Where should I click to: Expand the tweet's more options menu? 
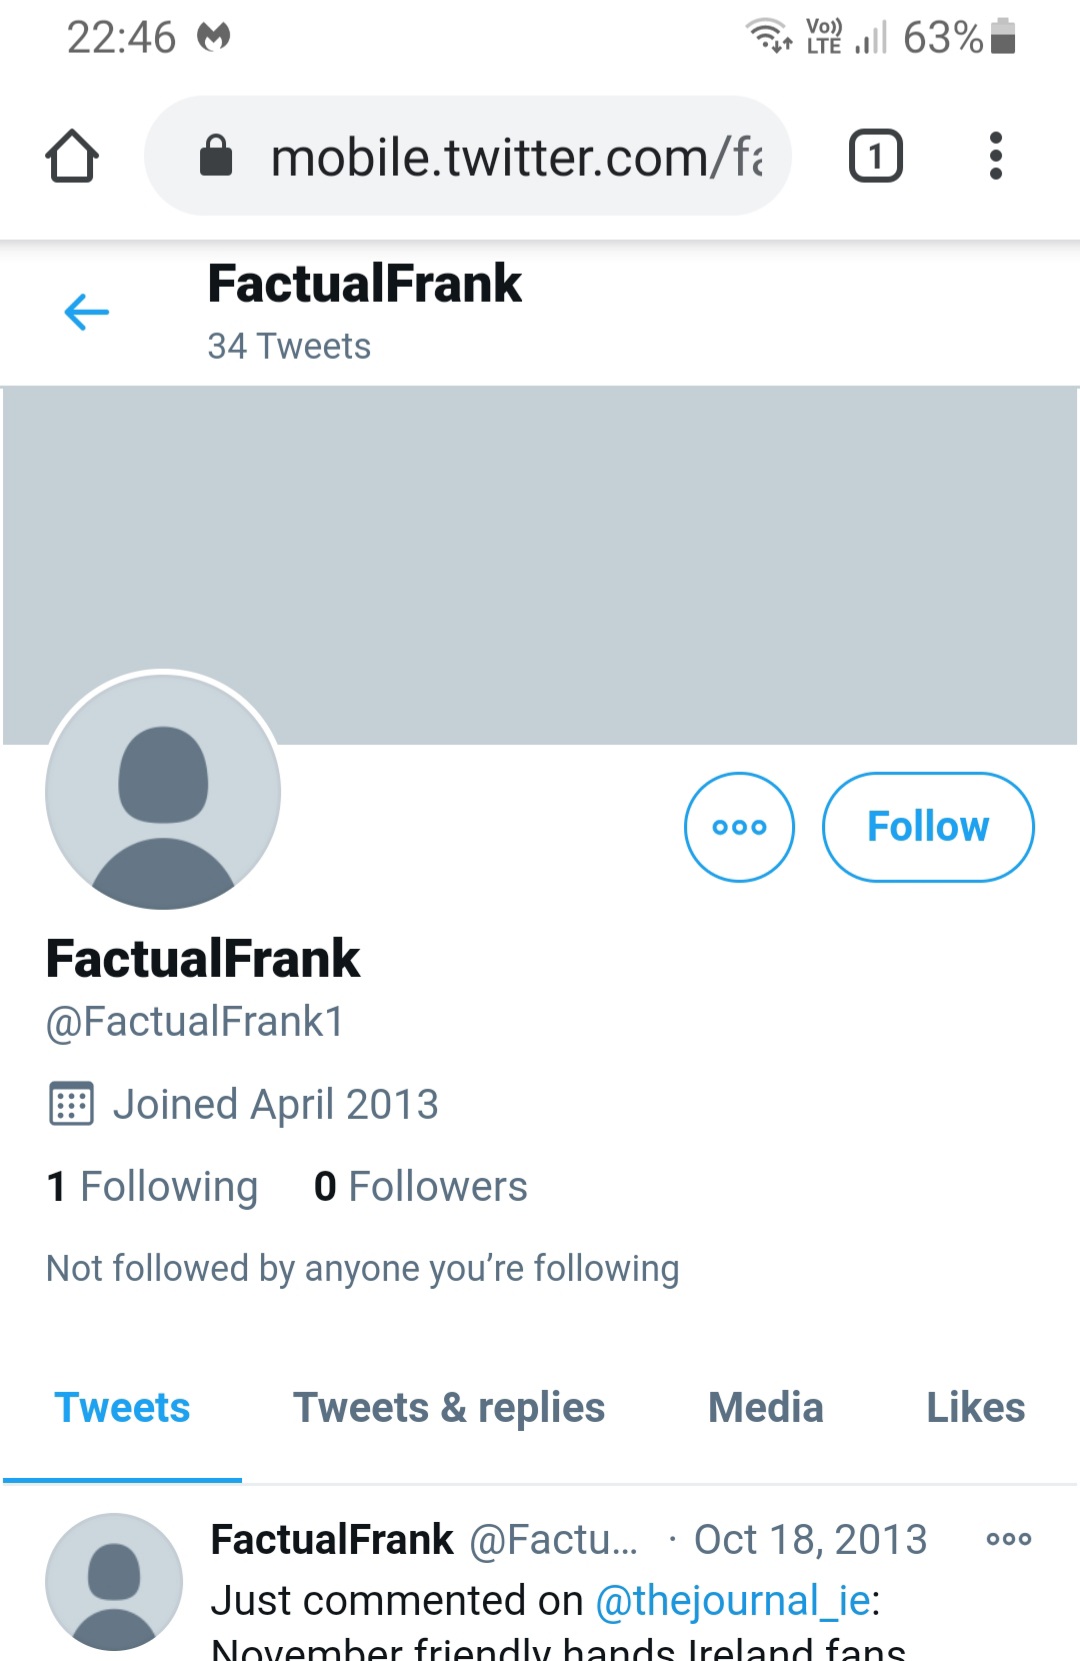(x=1008, y=1540)
